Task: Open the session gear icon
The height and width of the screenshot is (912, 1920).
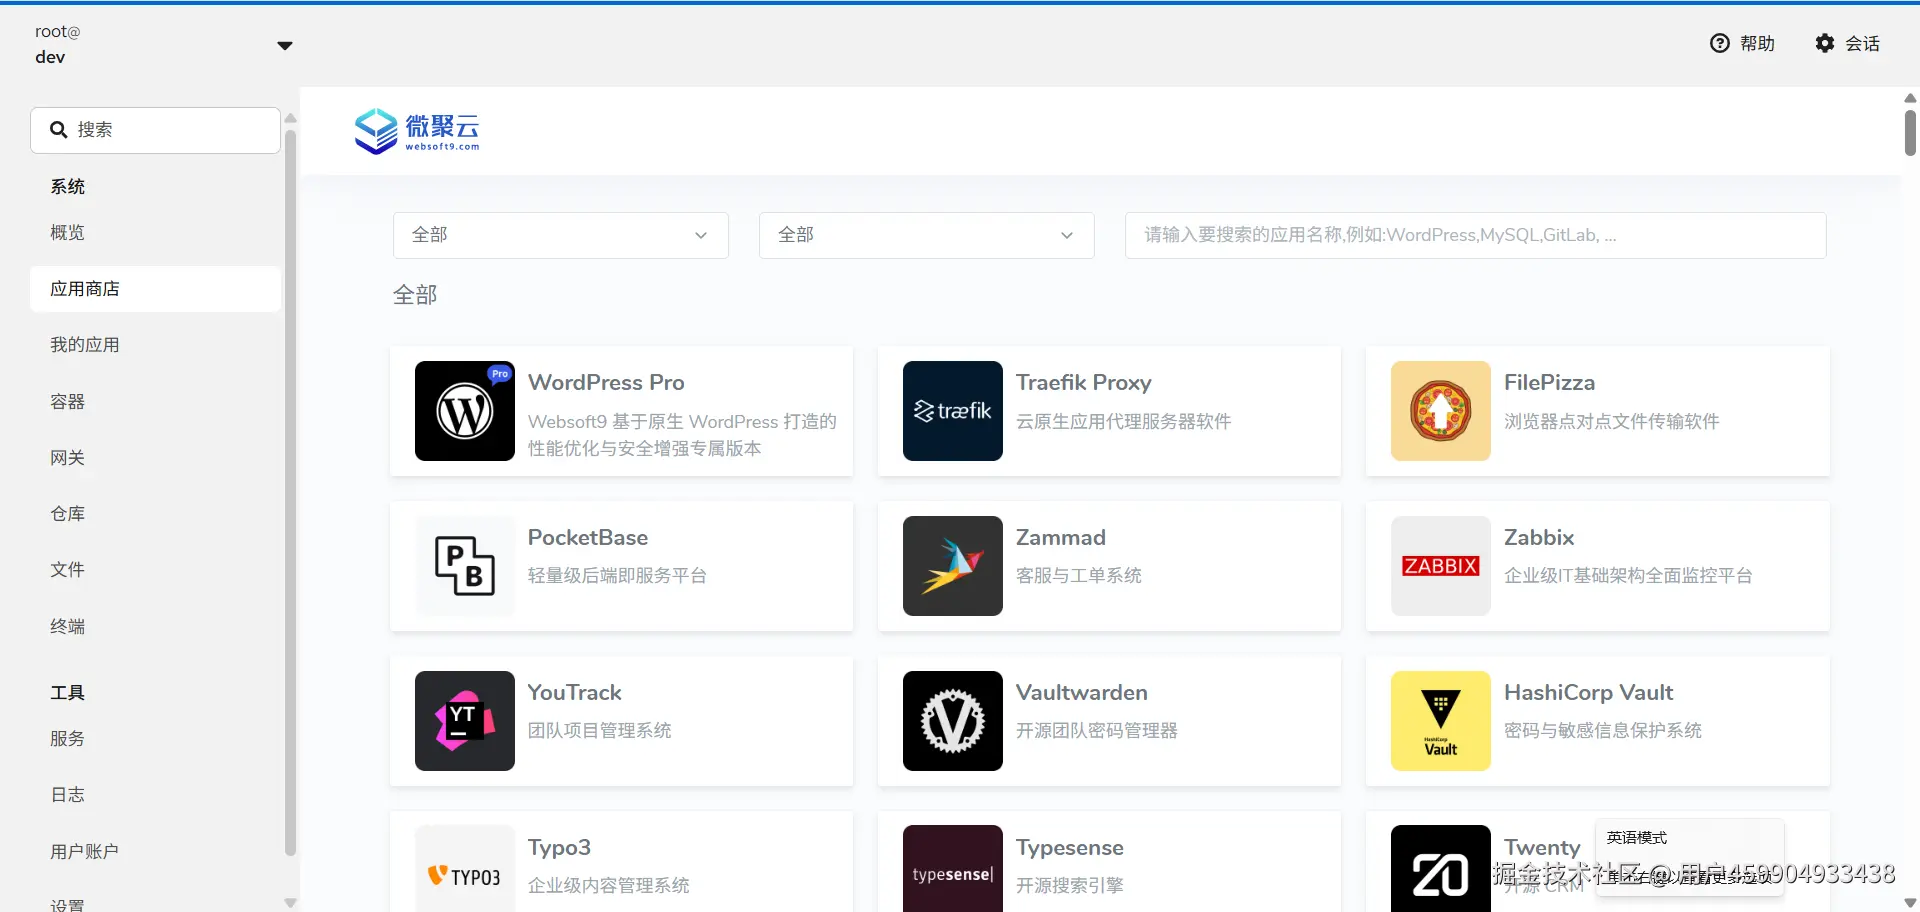Action: tap(1825, 43)
